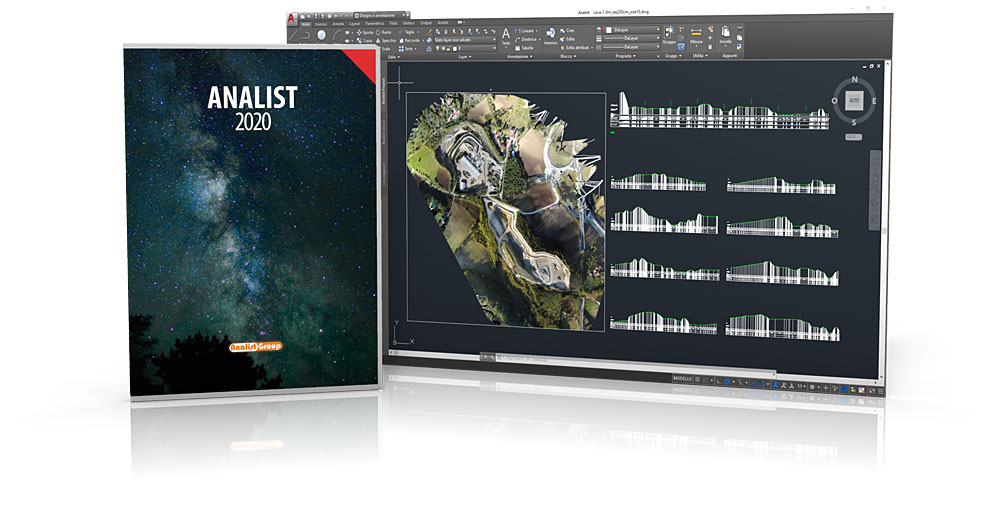Image resolution: width=1000 pixels, height=529 pixels.
Task: Toggle clean screen in status bar
Action: pyautogui.click(x=872, y=391)
